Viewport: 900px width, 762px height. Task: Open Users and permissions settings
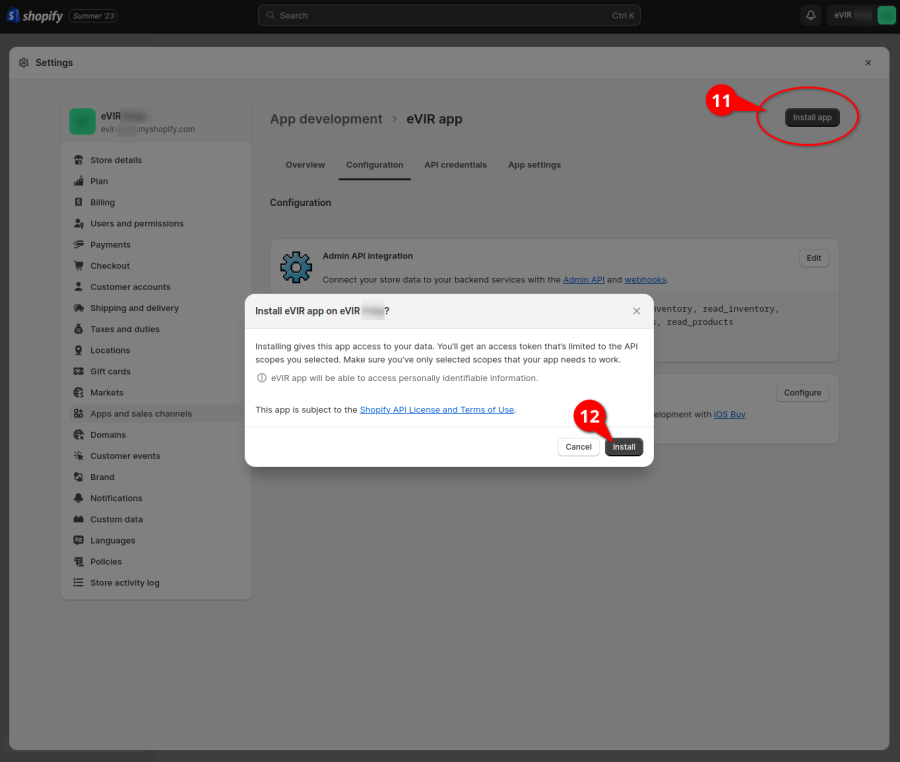click(x=156, y=224)
